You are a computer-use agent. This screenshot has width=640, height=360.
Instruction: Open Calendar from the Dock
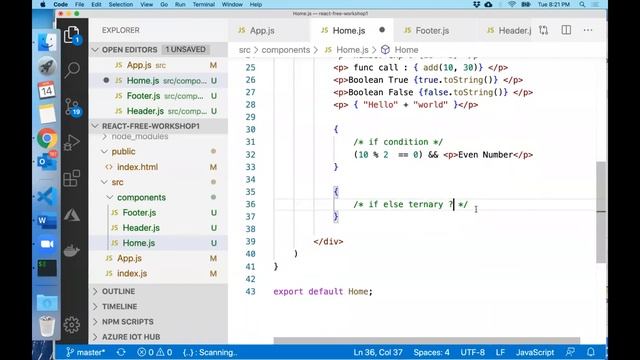pyautogui.click(x=47, y=90)
